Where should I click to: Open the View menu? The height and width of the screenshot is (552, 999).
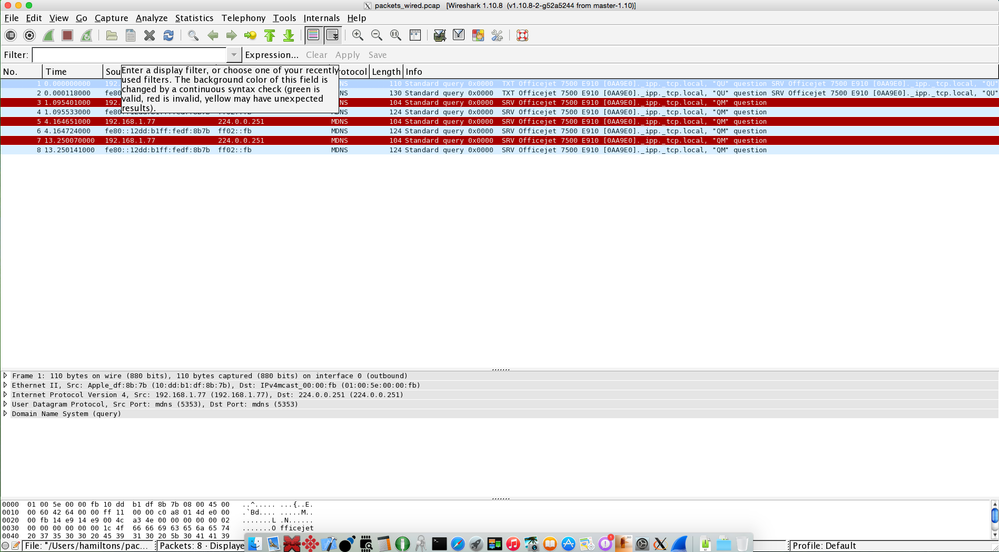point(59,18)
